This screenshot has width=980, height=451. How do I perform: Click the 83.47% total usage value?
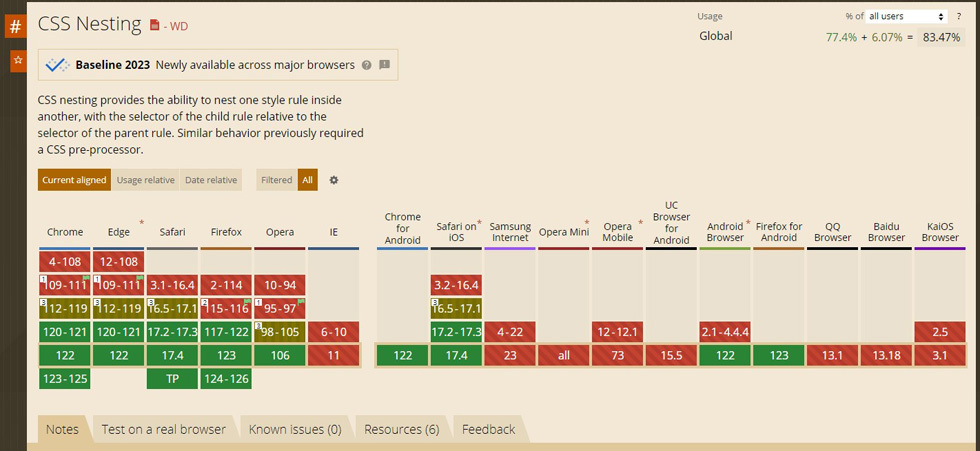pos(941,37)
